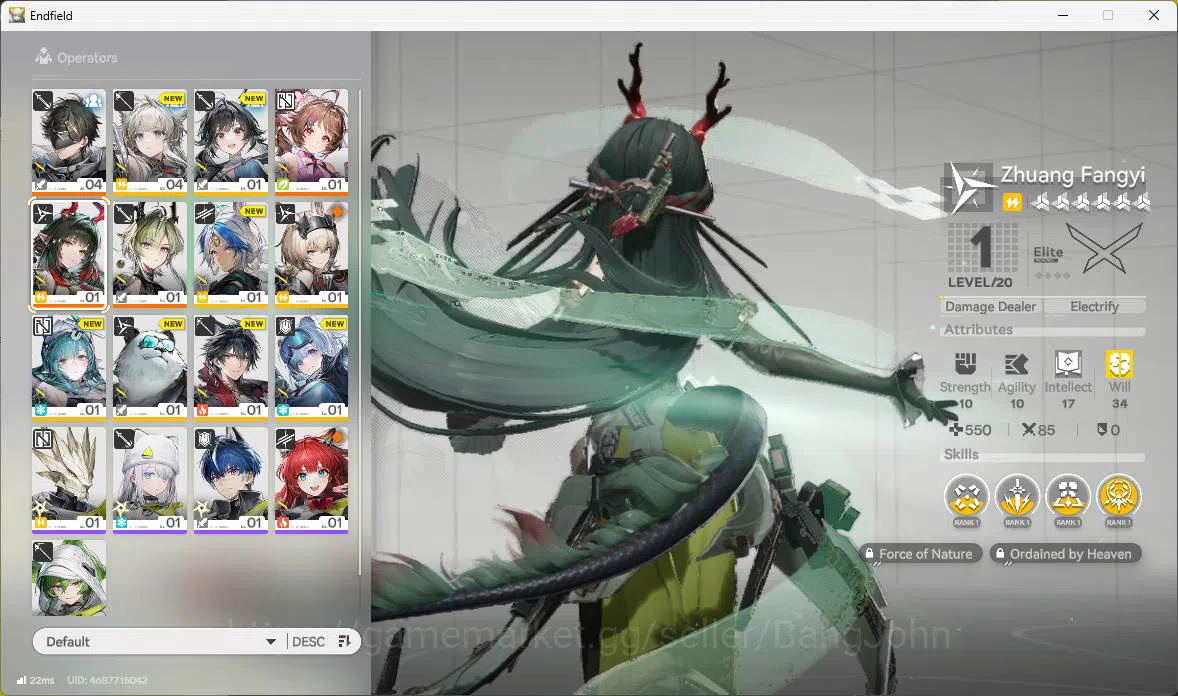Select the masked dark-haired operator at level 04

(x=69, y=141)
